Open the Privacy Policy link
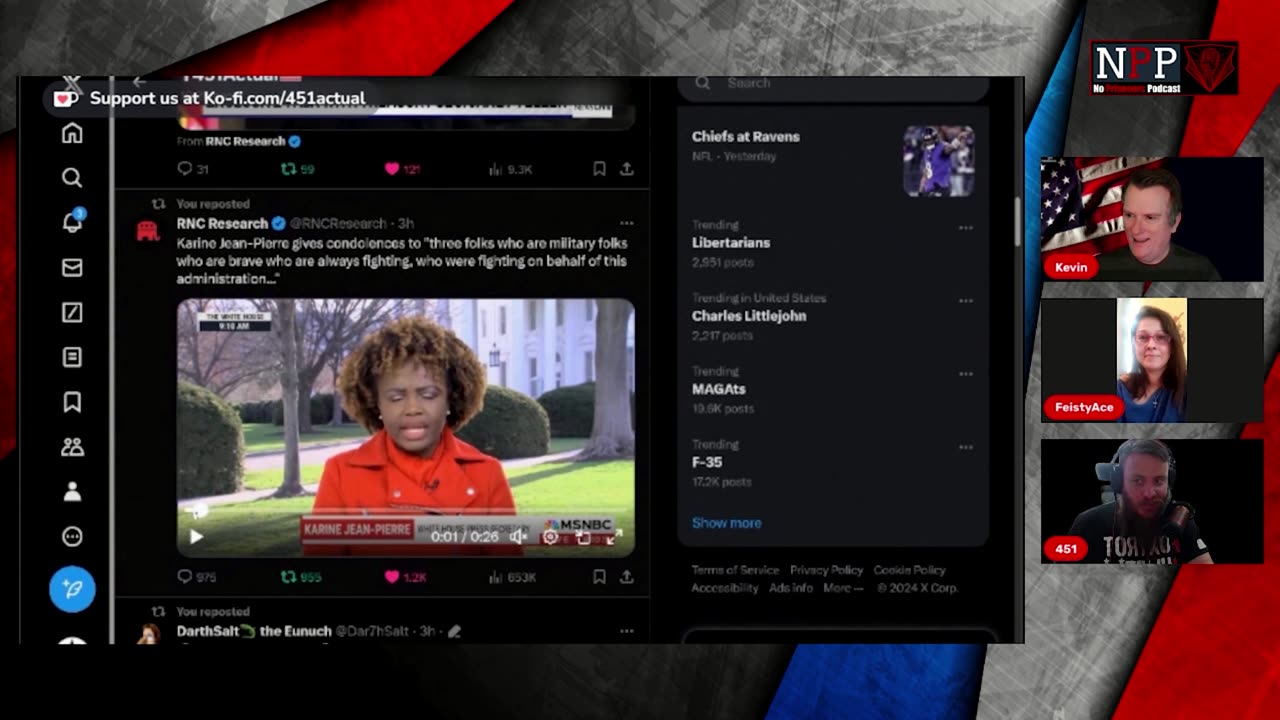The image size is (1280, 720). (826, 570)
